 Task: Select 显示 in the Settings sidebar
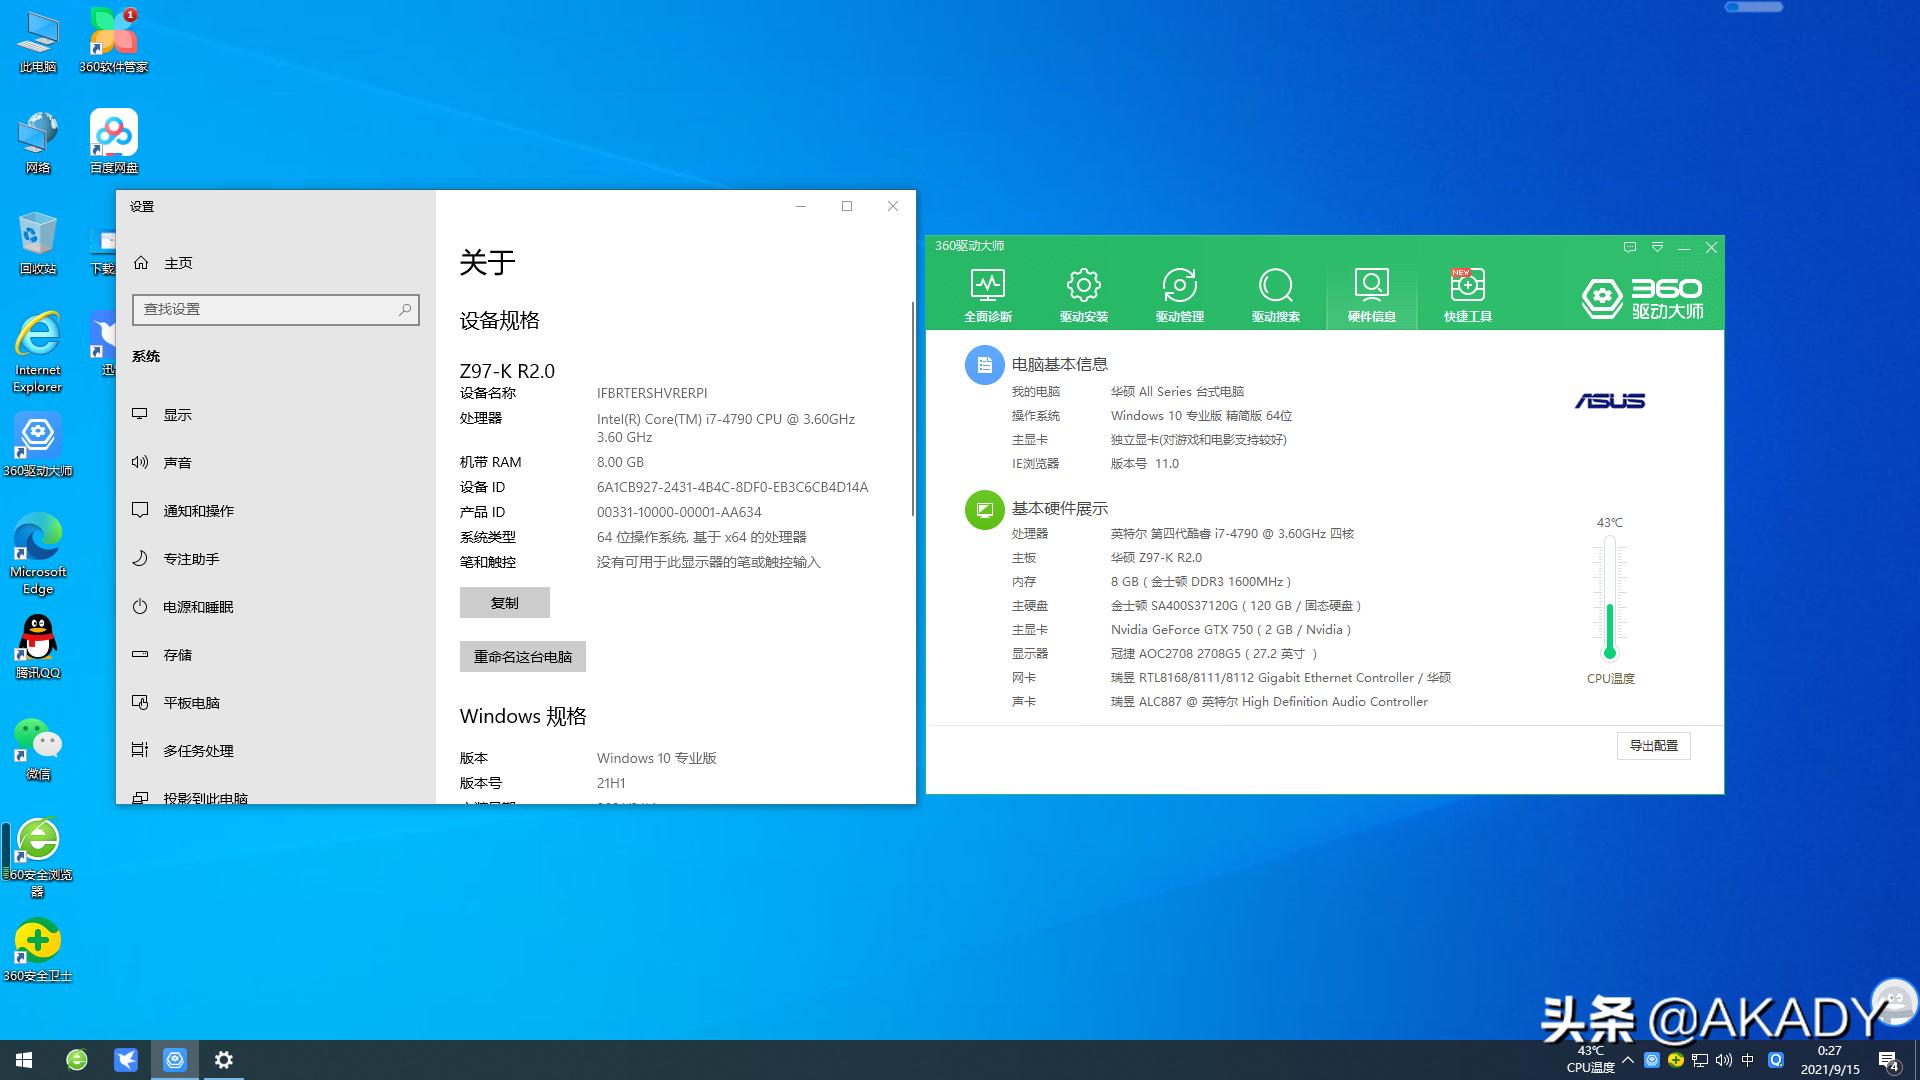[177, 414]
